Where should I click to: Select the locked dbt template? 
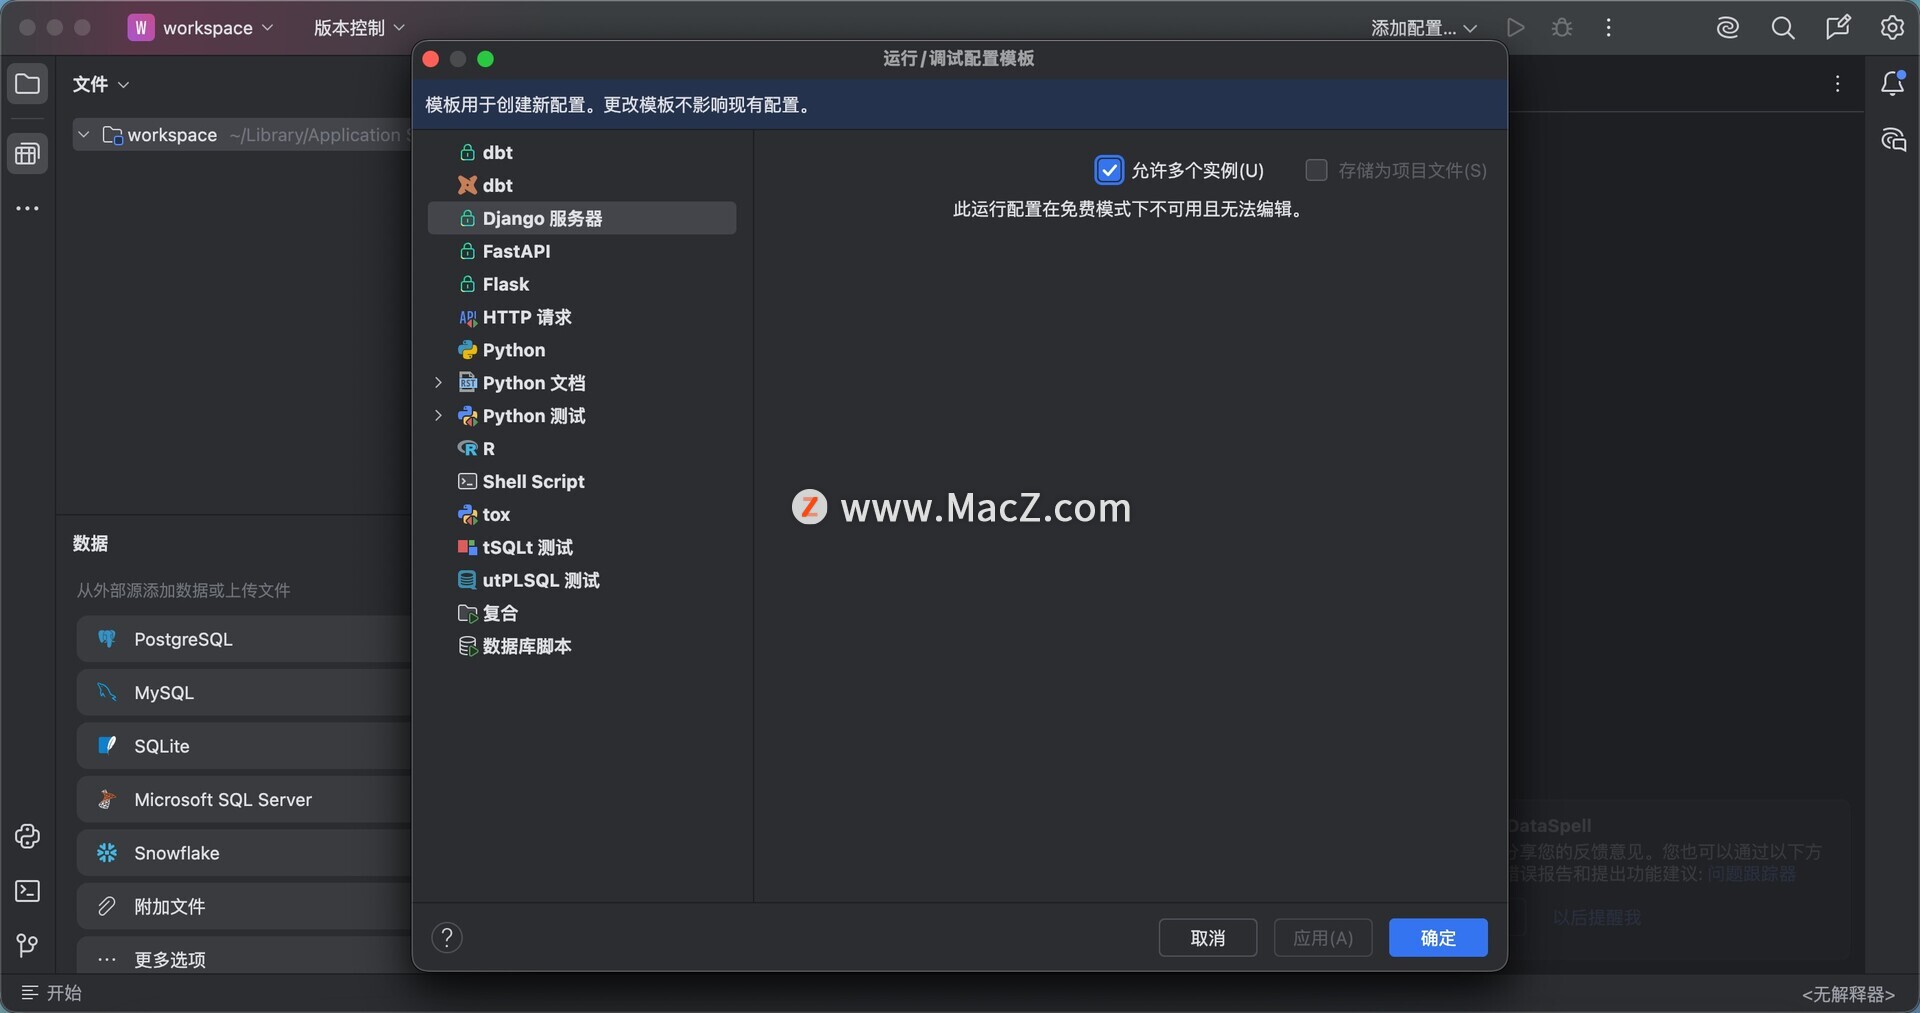coord(582,153)
